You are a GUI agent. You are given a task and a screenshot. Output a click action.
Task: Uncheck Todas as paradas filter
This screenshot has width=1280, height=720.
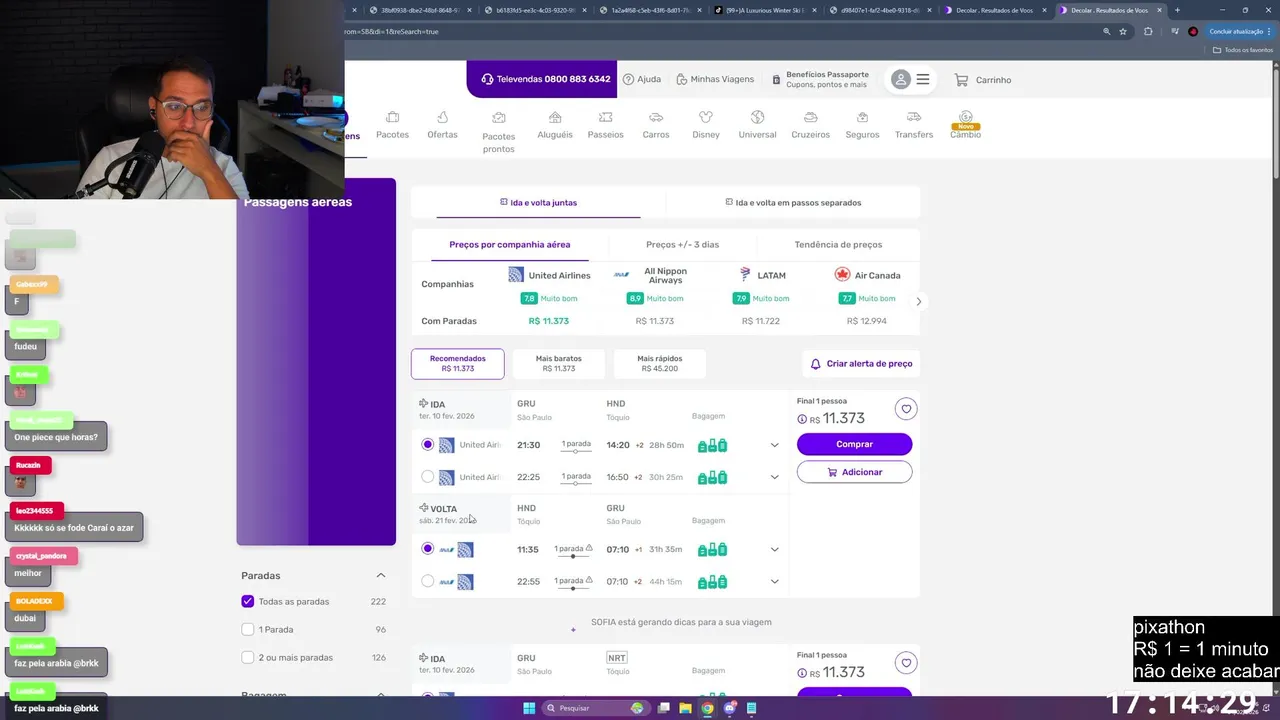(248, 601)
